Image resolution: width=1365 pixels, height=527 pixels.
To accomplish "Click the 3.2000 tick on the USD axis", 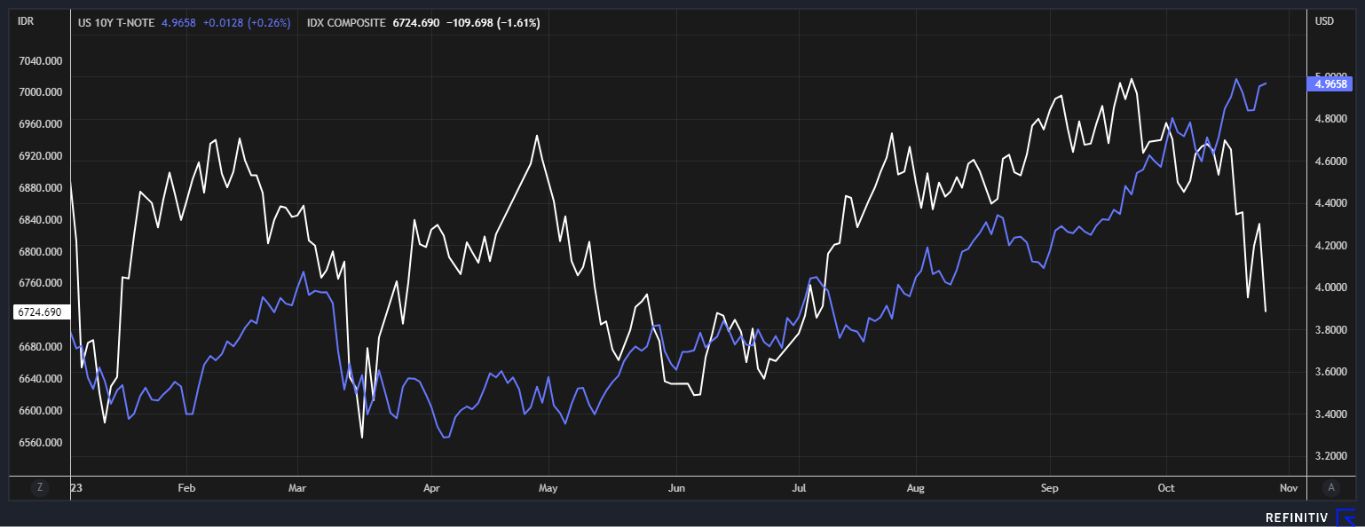I will coord(1331,456).
